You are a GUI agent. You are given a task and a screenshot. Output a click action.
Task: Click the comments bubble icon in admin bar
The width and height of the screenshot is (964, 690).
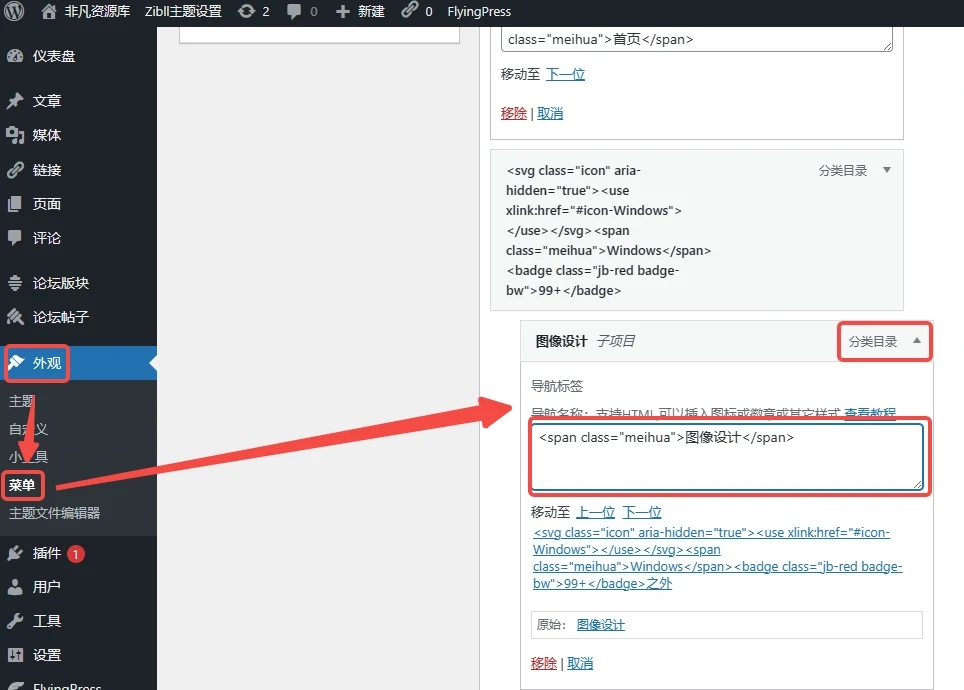295,12
